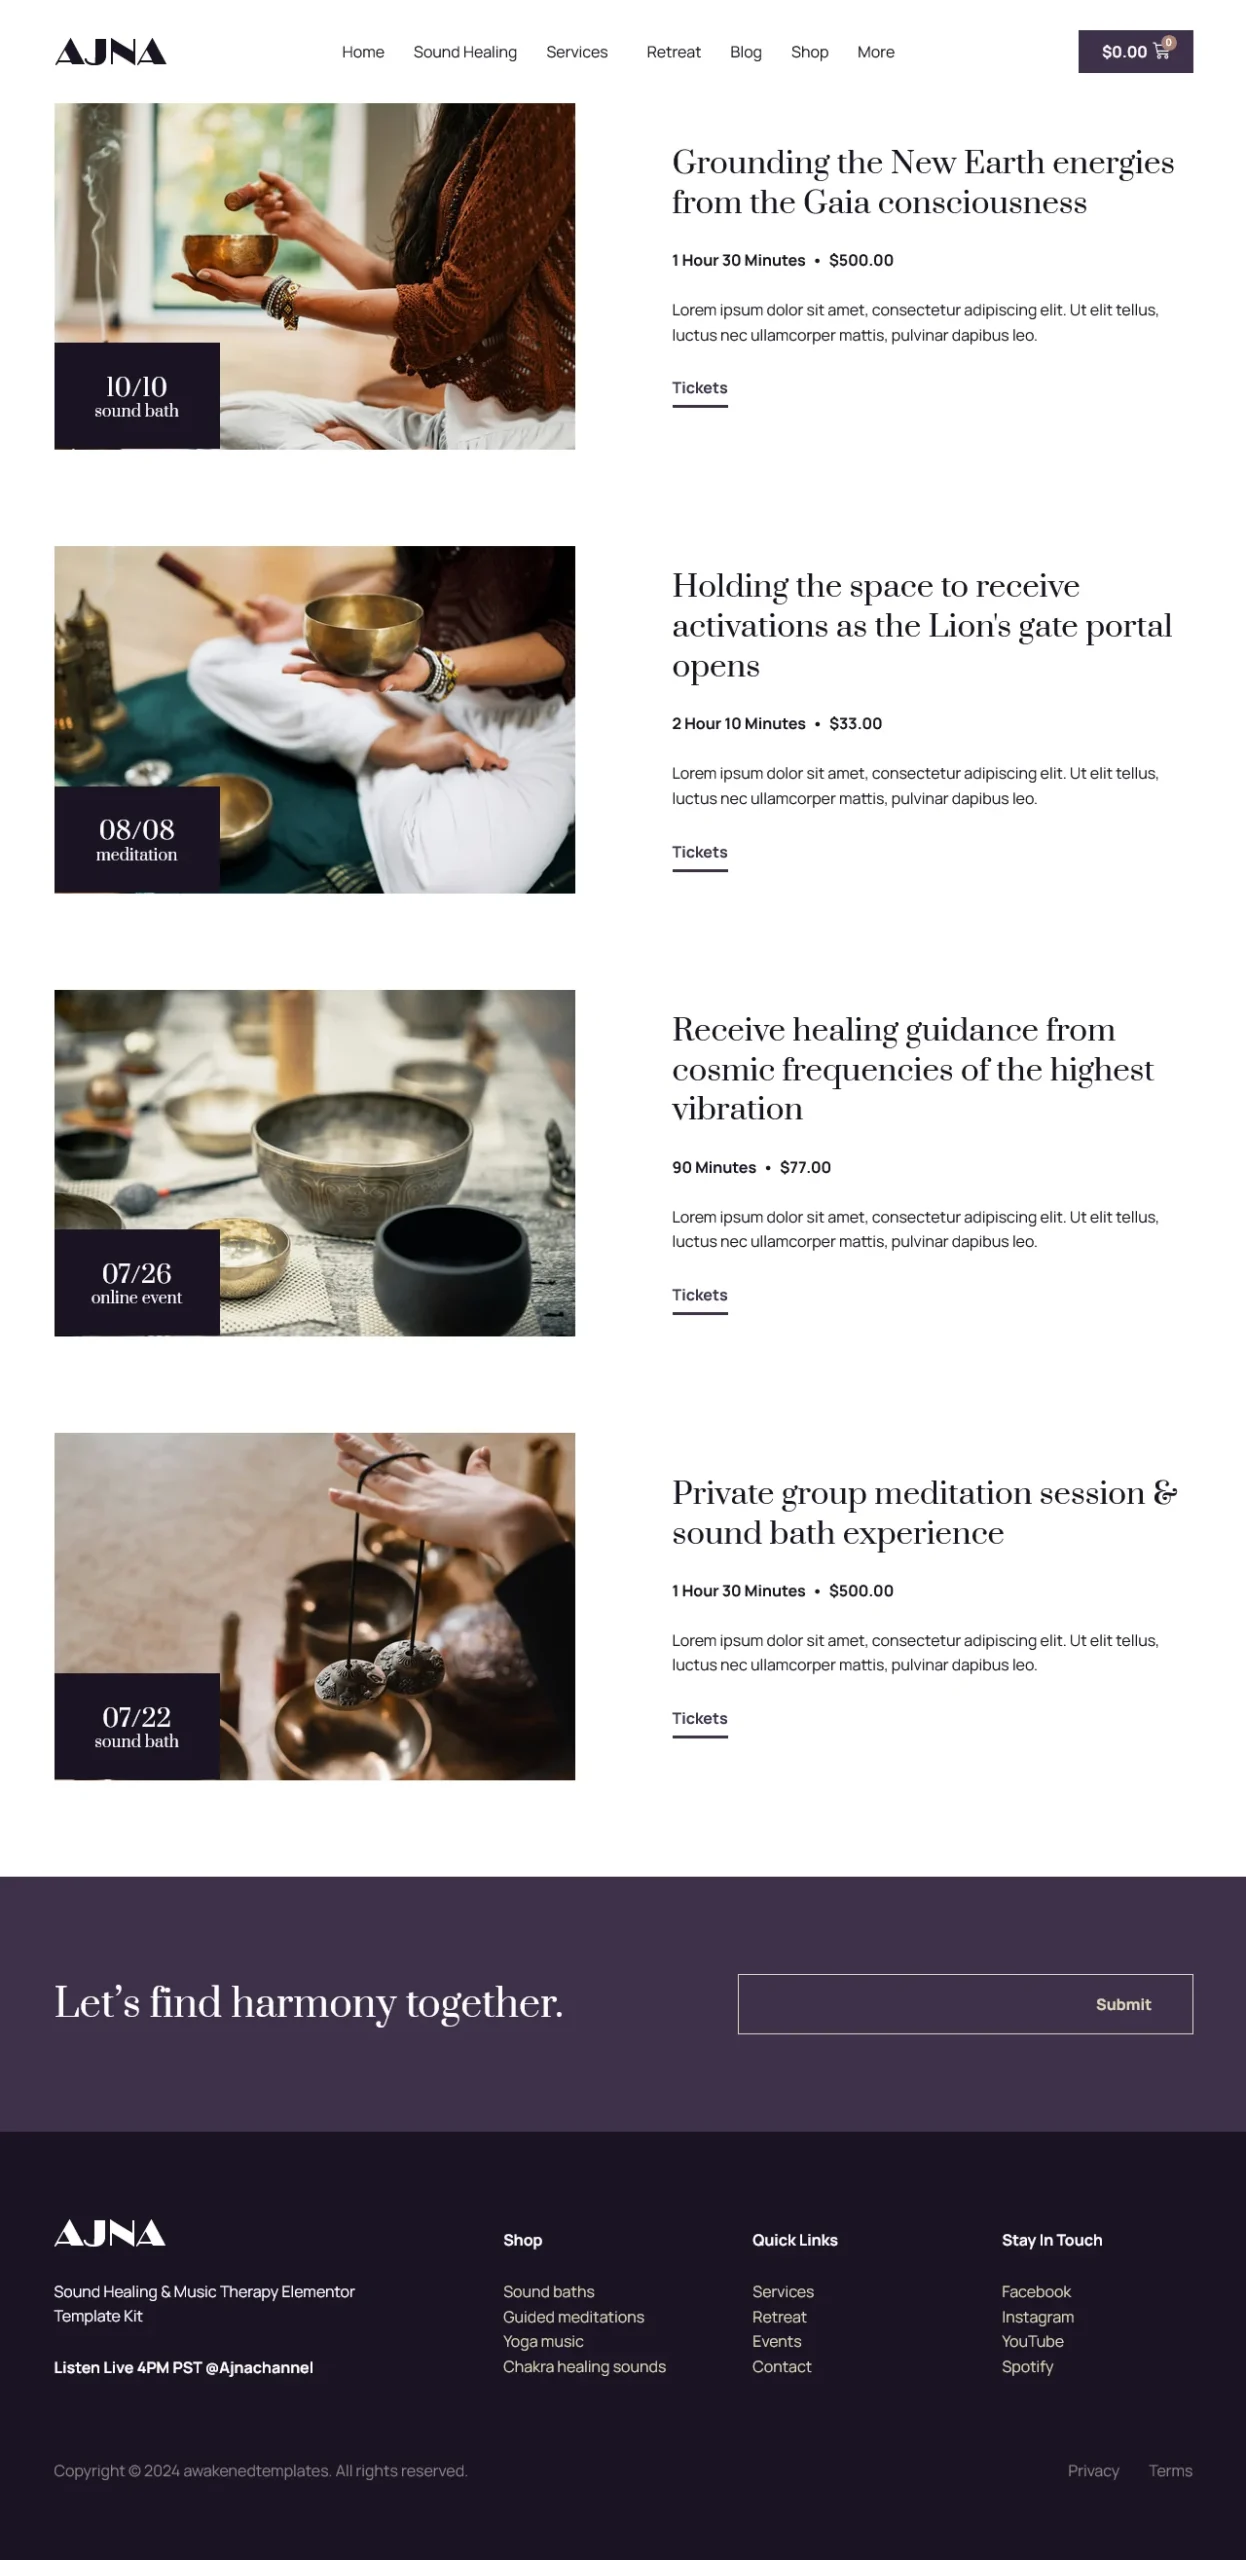Click the title Receive healing guidance from cosmic frequencies

(x=912, y=1069)
